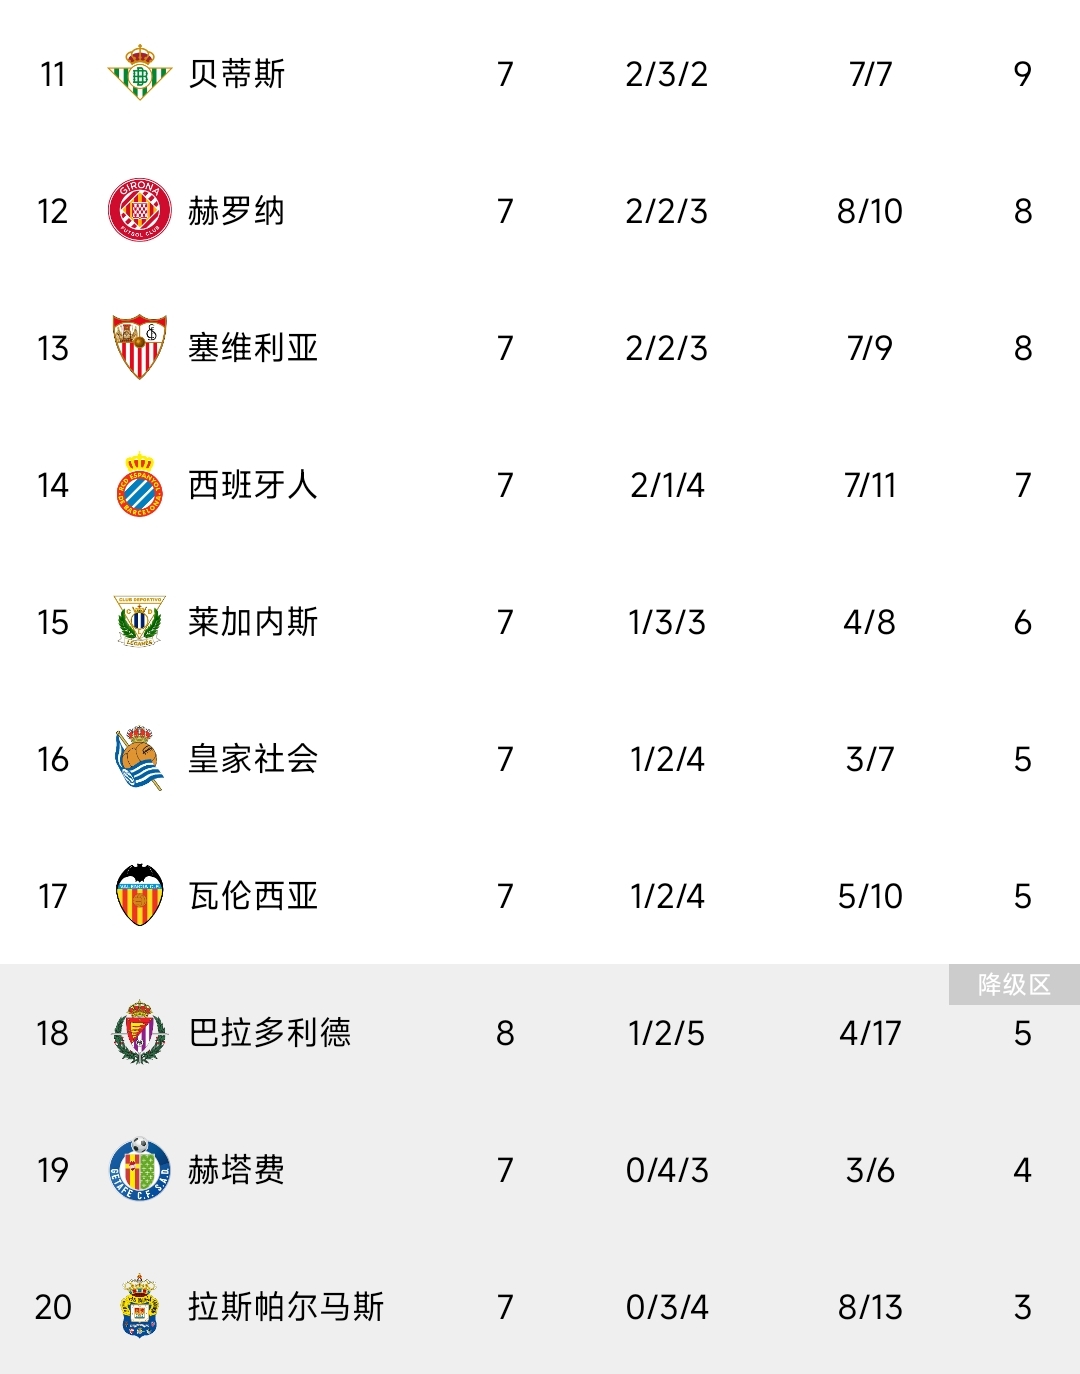The image size is (1080, 1374).
Task: Select 皇家社会 team name
Action: [x=253, y=759]
